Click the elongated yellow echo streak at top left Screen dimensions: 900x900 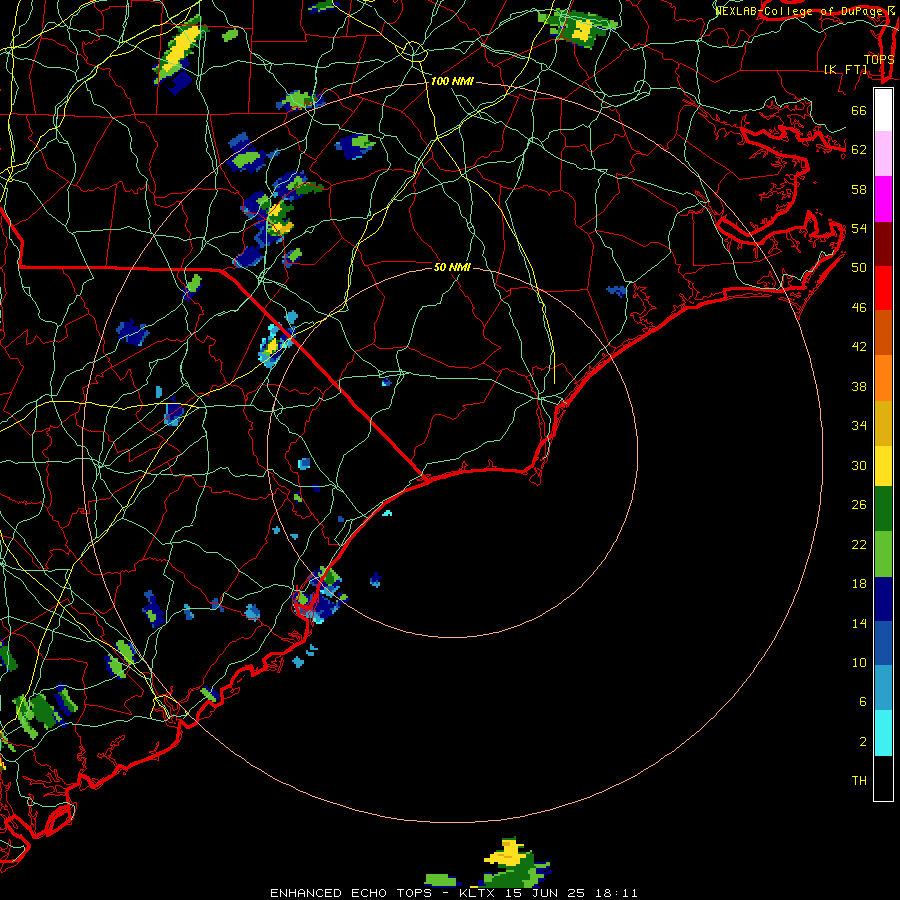179,51
